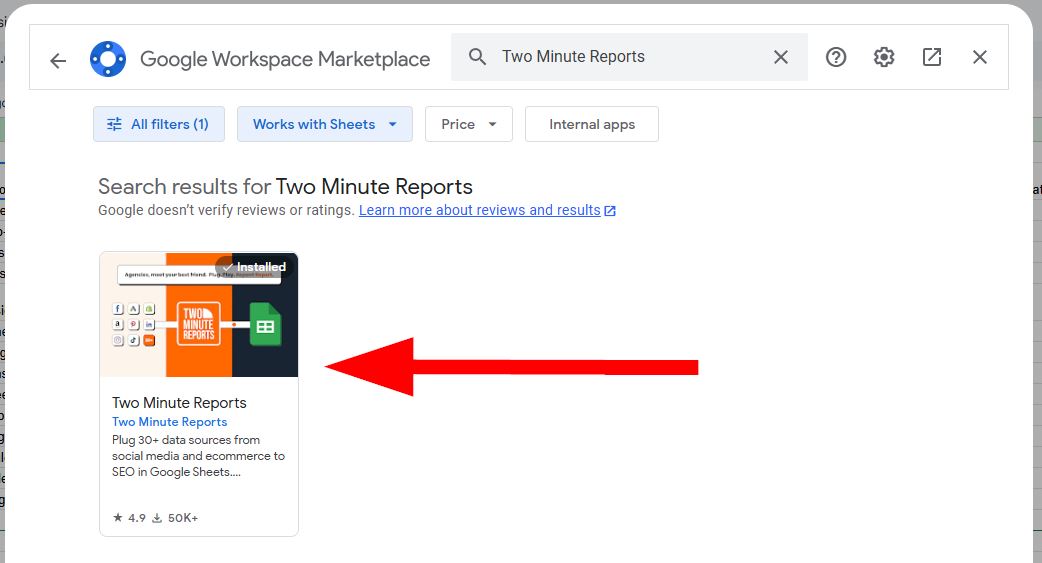The image size is (1042, 563).
Task: Close the Marketplace dialog
Action: tap(980, 57)
